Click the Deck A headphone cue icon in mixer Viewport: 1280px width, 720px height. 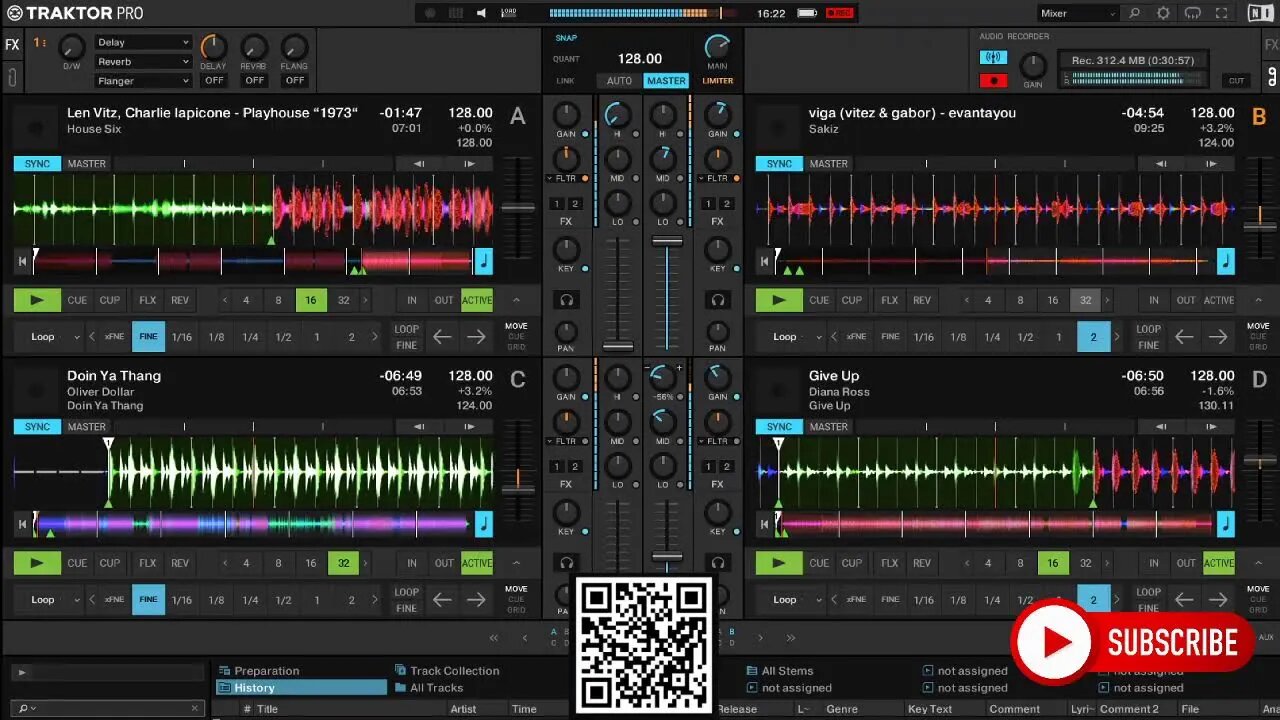pos(567,300)
